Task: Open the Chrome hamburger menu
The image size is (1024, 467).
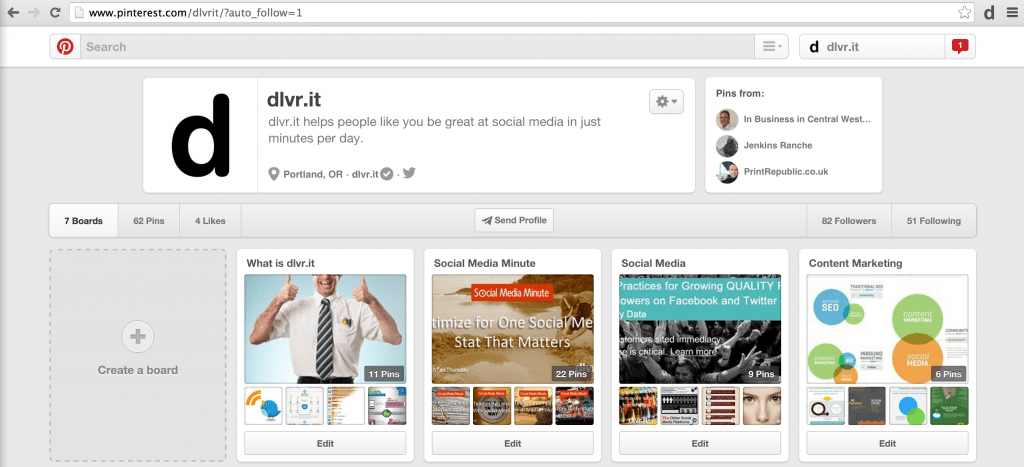Action: point(1011,12)
